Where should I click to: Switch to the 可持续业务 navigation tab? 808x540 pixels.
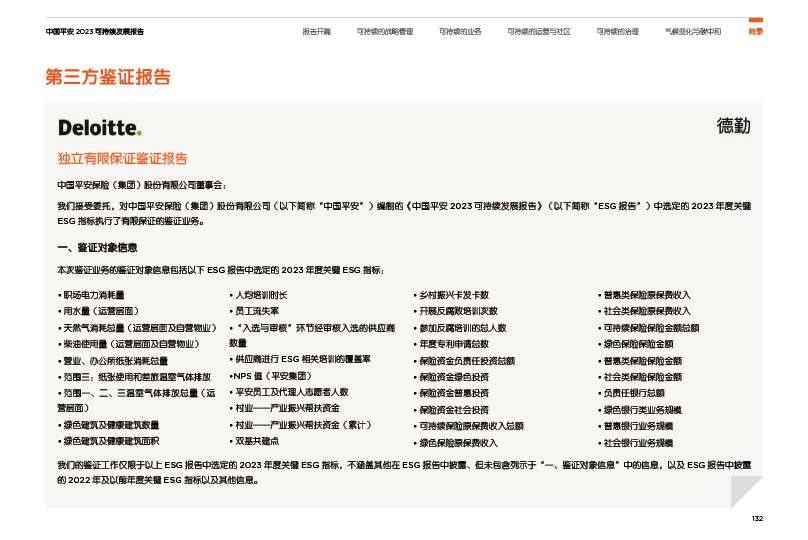pos(460,32)
